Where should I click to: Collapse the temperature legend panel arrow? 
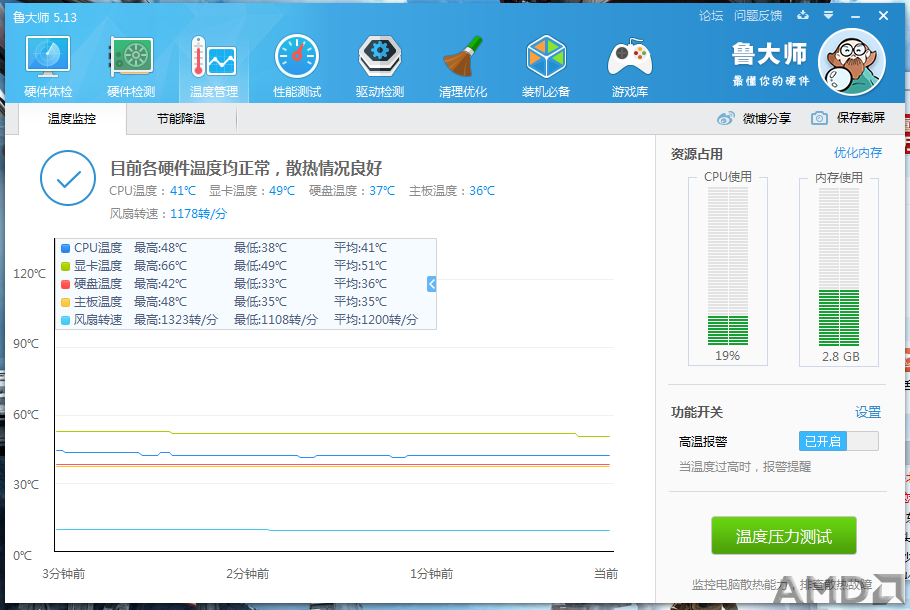431,284
